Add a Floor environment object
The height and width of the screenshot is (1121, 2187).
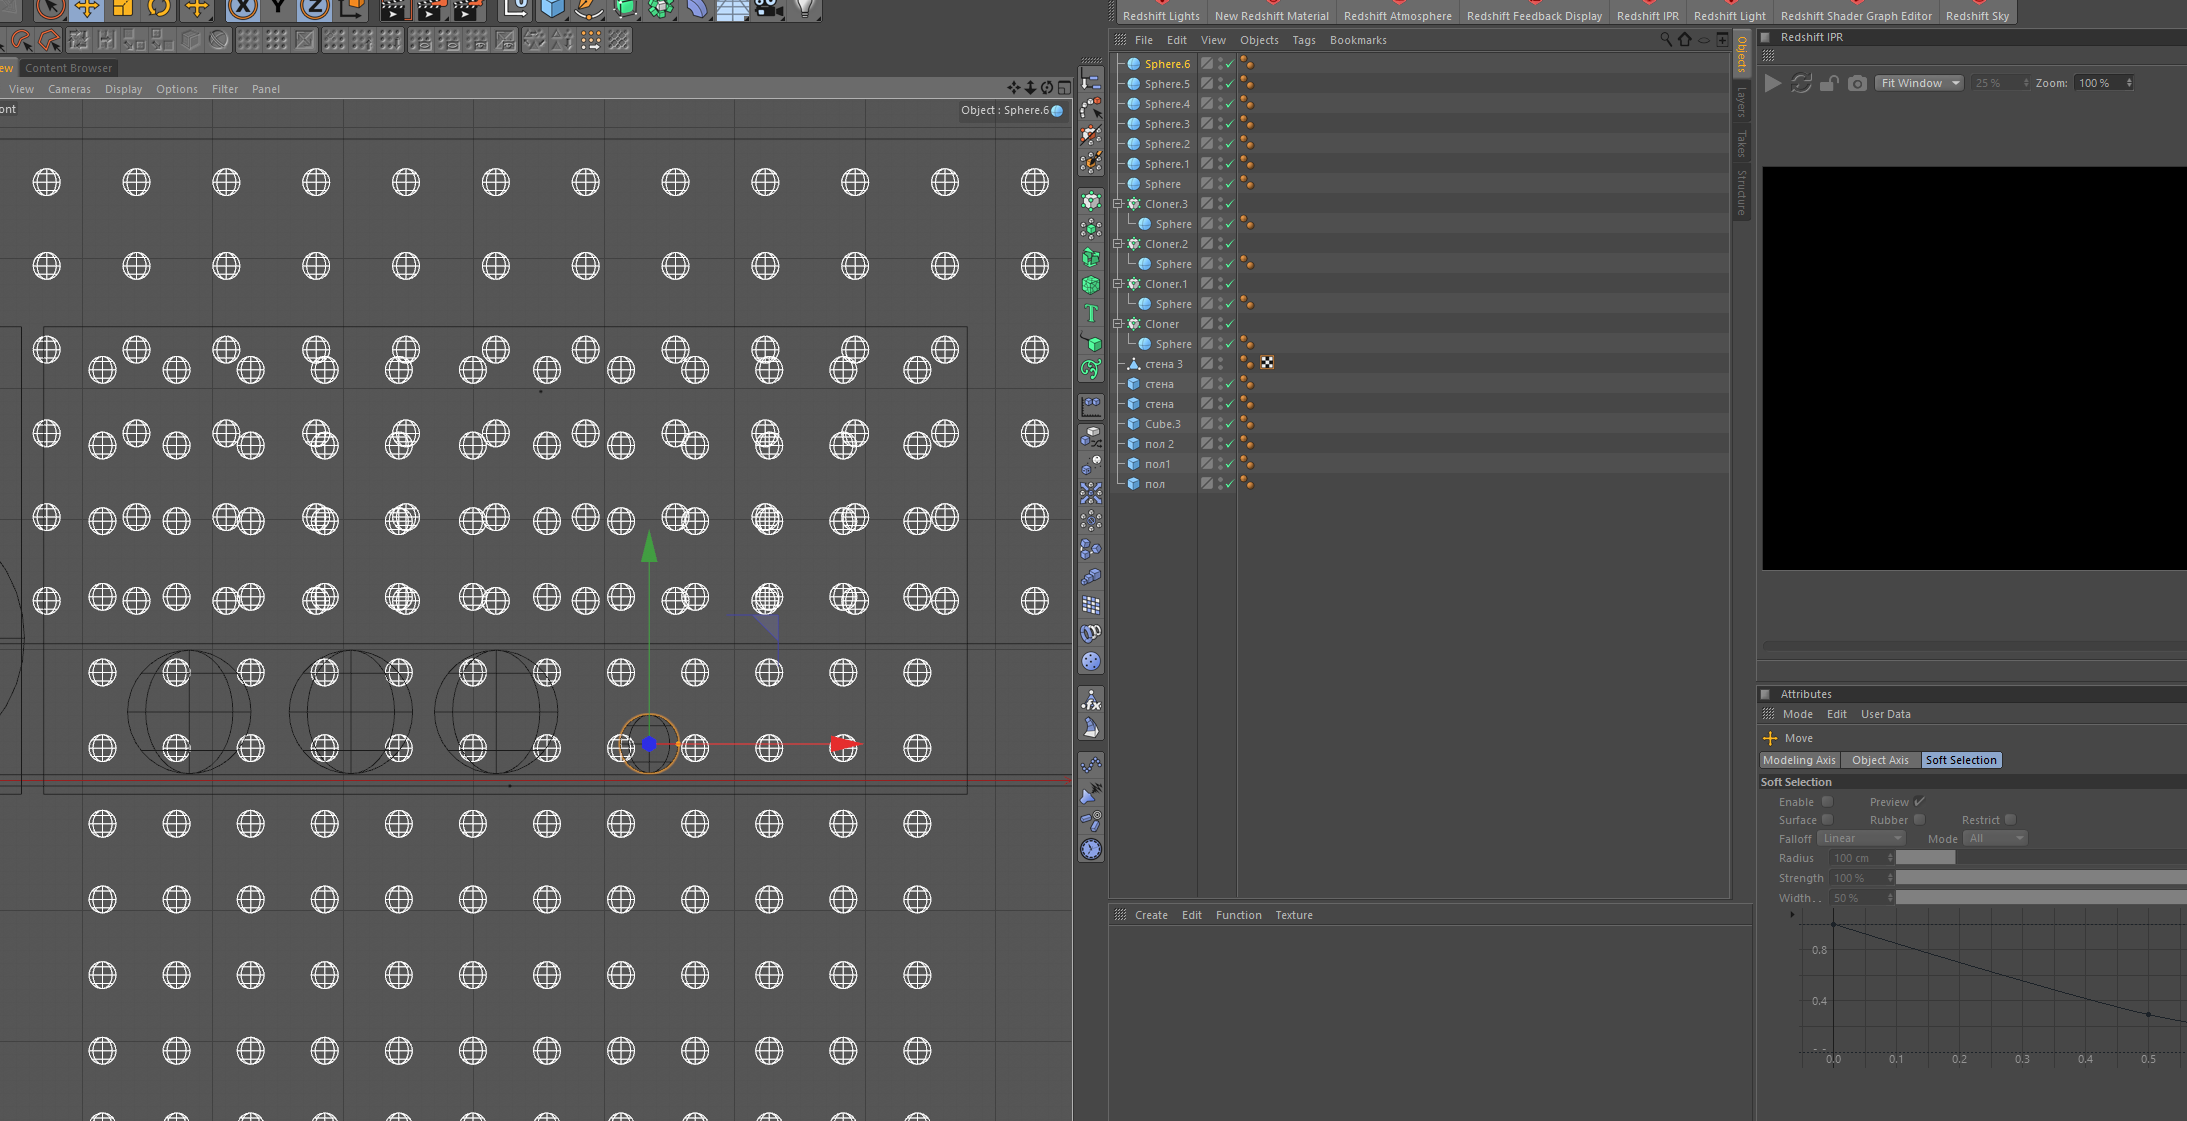(733, 9)
